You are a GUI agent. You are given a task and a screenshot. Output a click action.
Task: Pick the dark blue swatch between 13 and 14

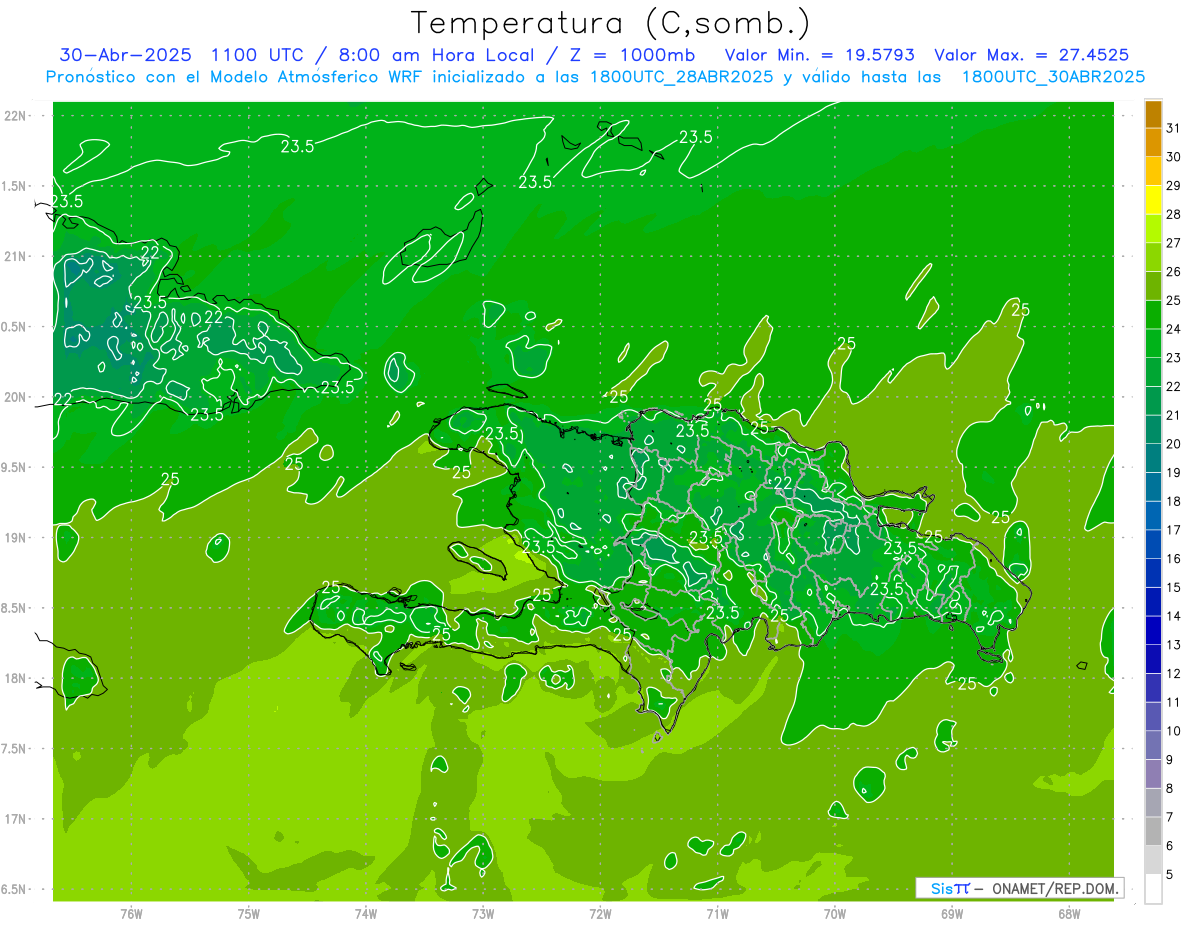tap(1153, 631)
